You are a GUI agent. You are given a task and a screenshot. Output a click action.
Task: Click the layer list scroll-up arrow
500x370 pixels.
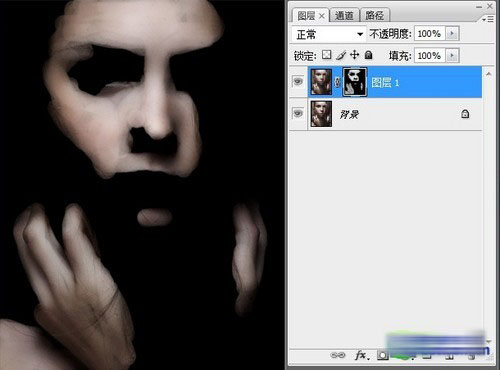488,74
